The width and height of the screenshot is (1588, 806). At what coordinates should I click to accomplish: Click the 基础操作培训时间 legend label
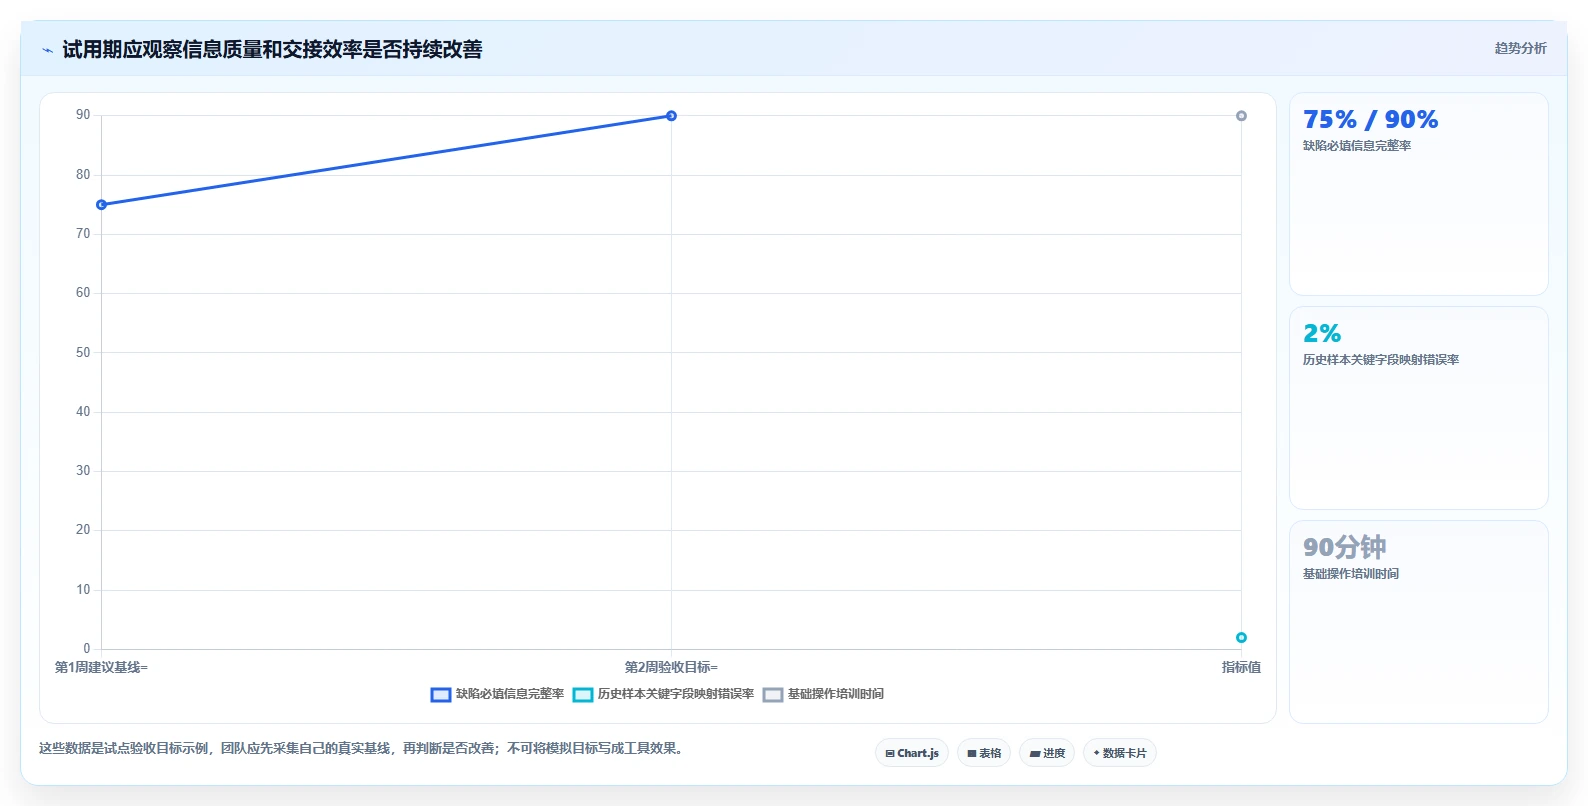(836, 694)
